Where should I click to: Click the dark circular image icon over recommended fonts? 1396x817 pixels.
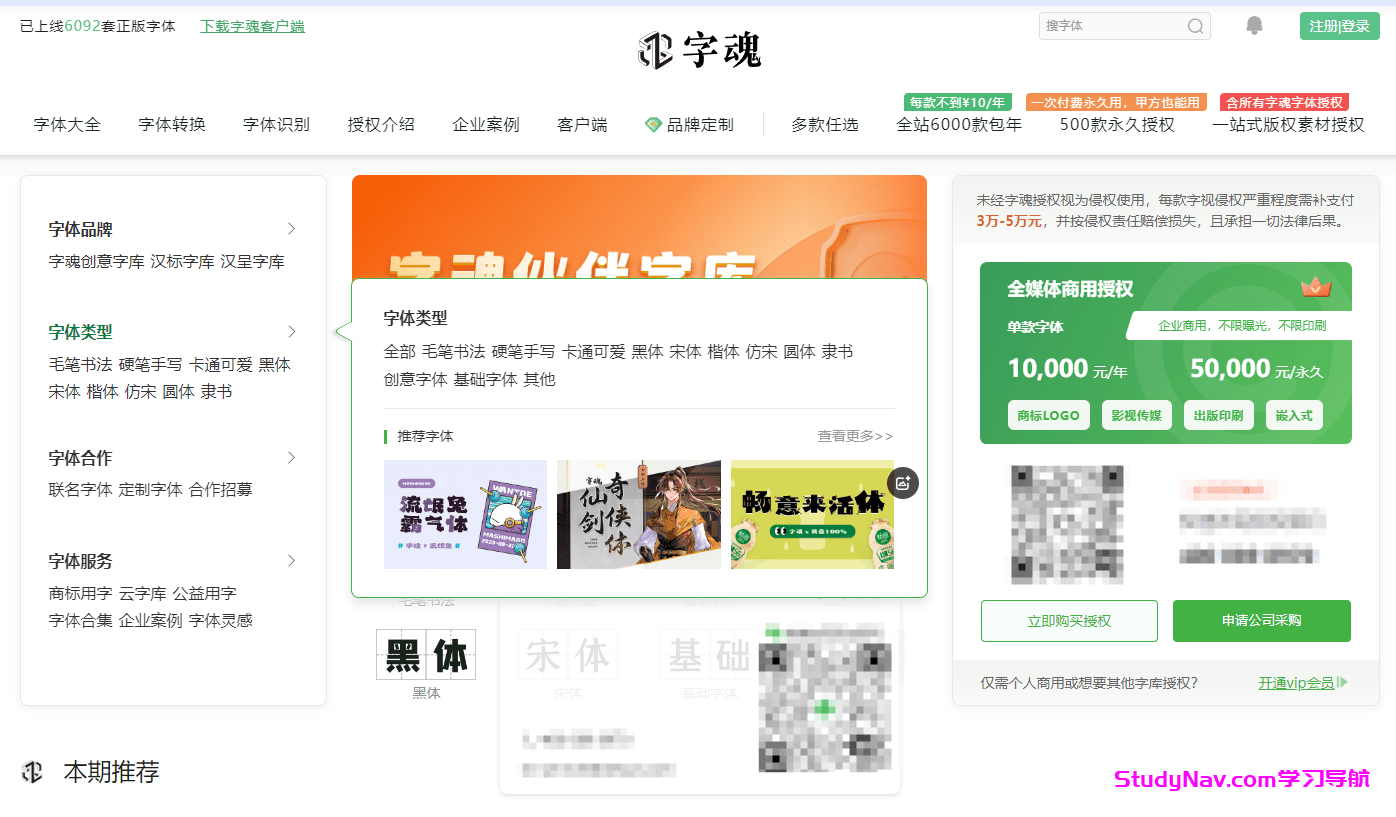[x=903, y=483]
